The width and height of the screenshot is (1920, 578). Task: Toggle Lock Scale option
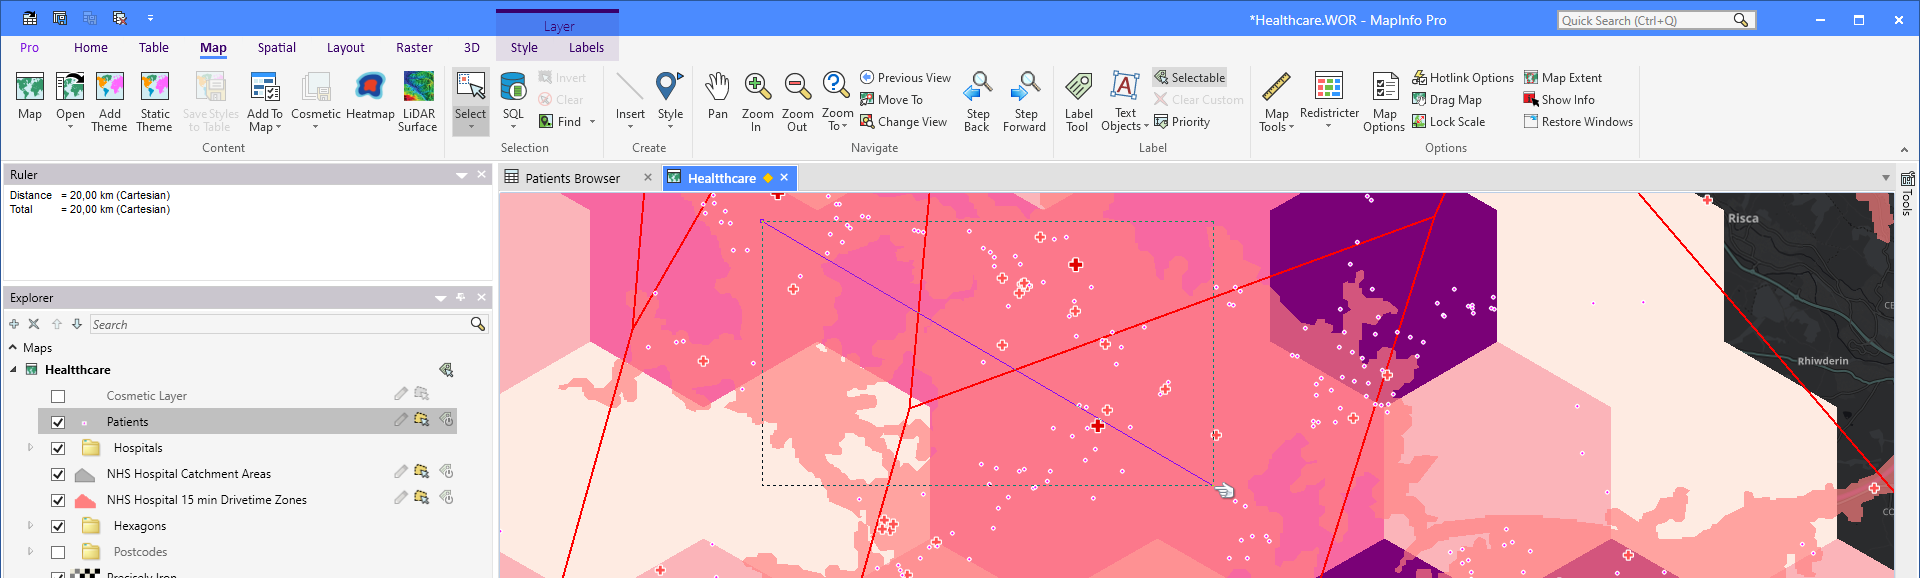coord(1448,122)
